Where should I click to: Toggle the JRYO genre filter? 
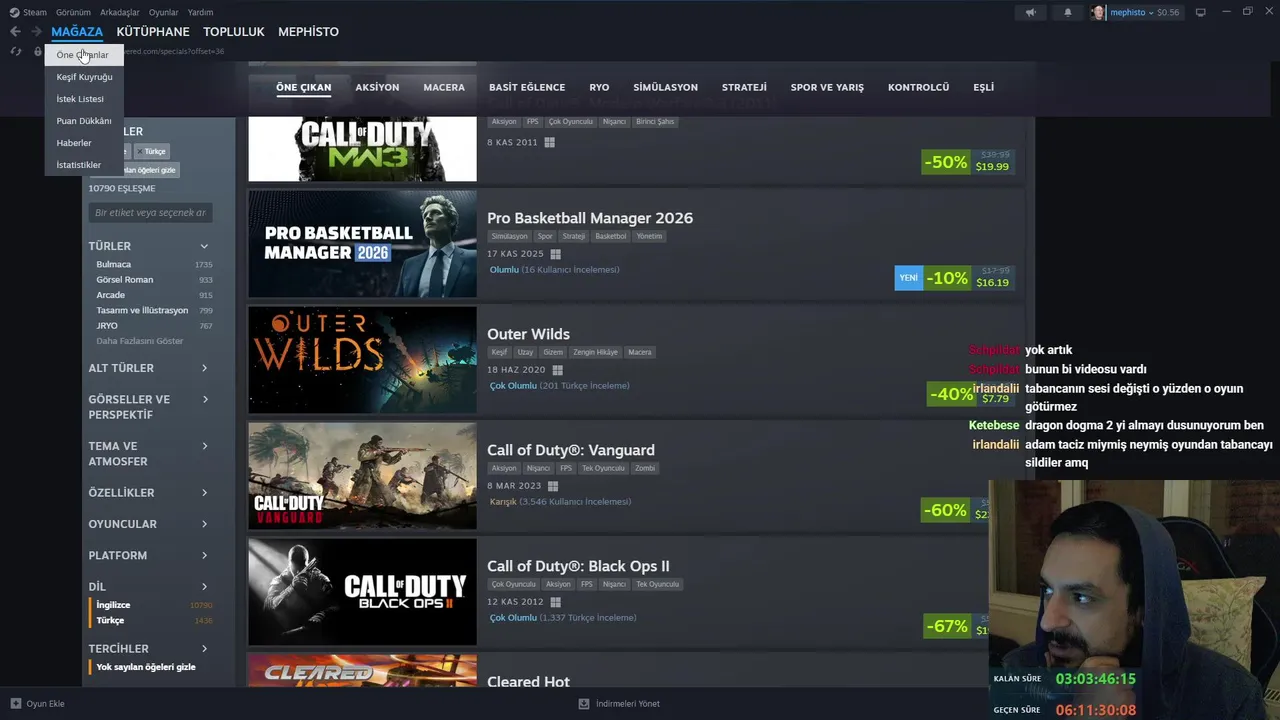[154, 325]
